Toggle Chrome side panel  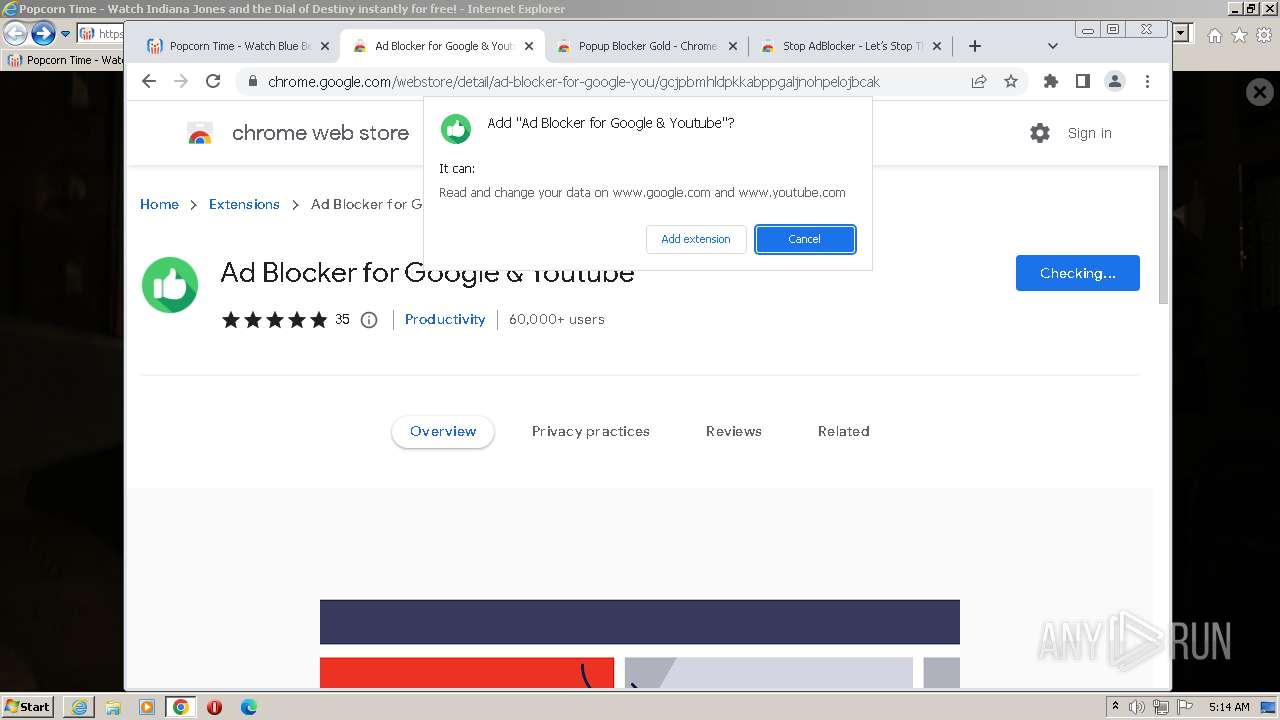pos(1082,82)
